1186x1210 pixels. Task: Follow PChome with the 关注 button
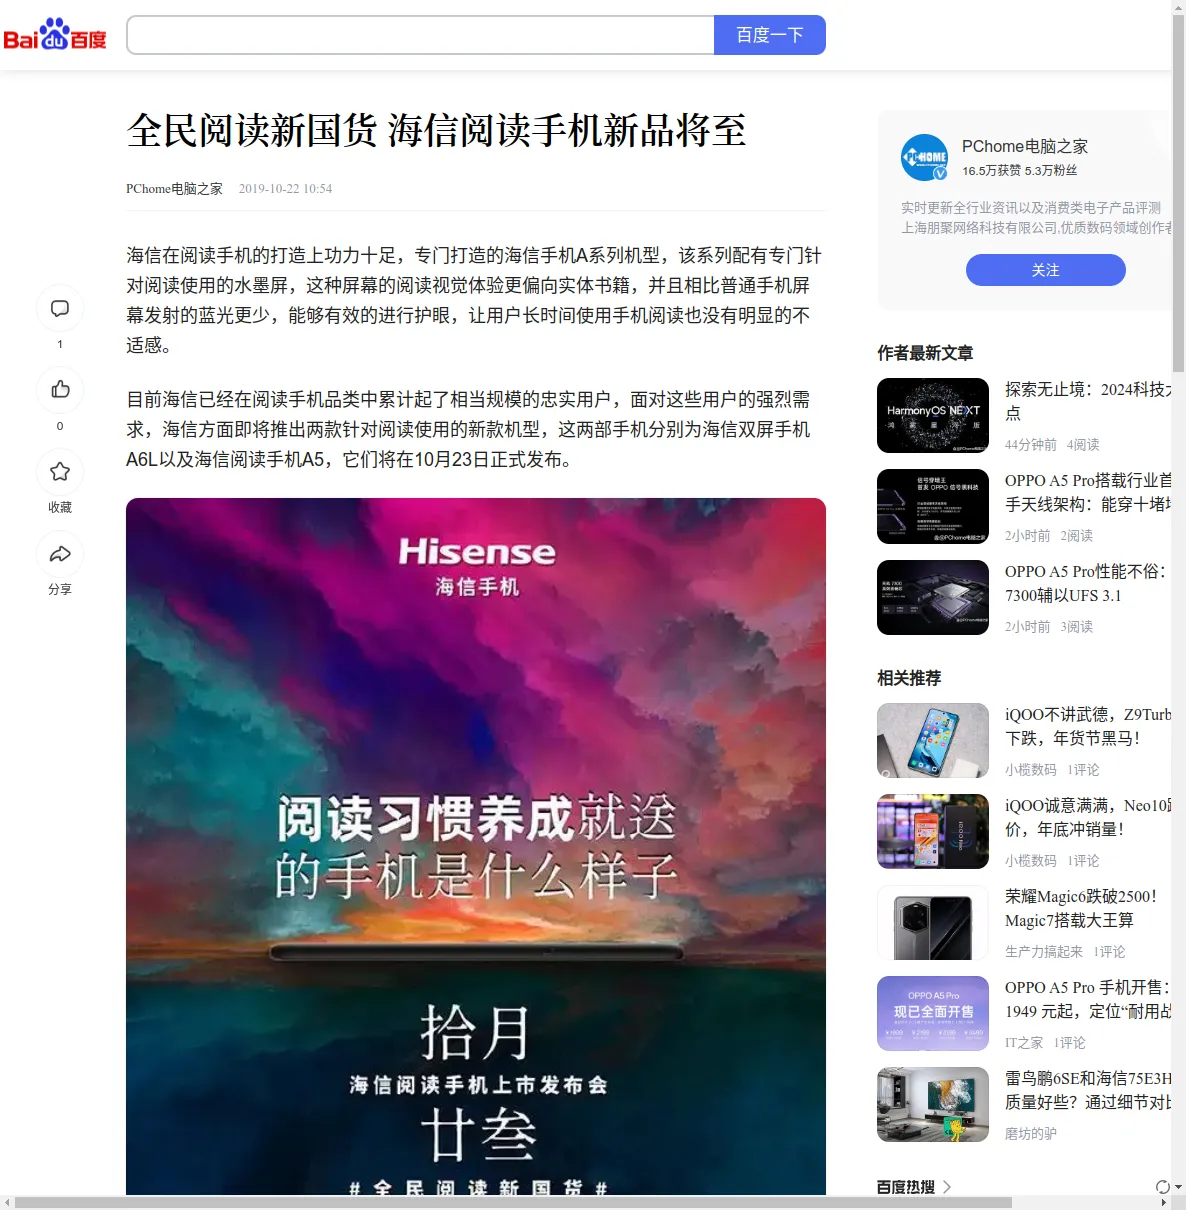pos(1046,270)
